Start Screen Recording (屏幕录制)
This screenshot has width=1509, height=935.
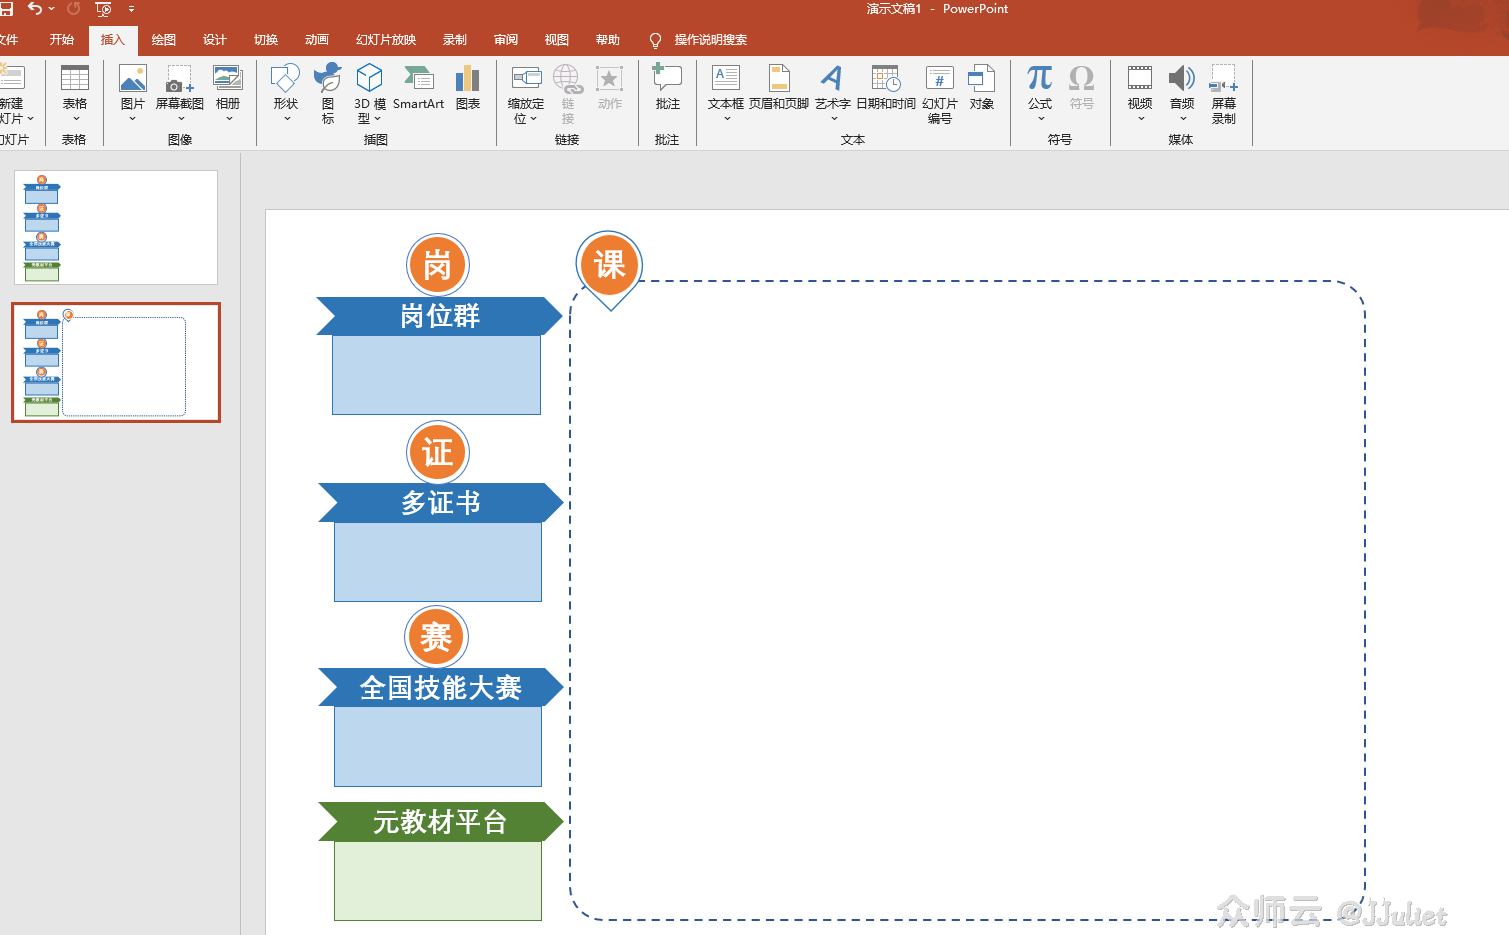tap(1224, 93)
